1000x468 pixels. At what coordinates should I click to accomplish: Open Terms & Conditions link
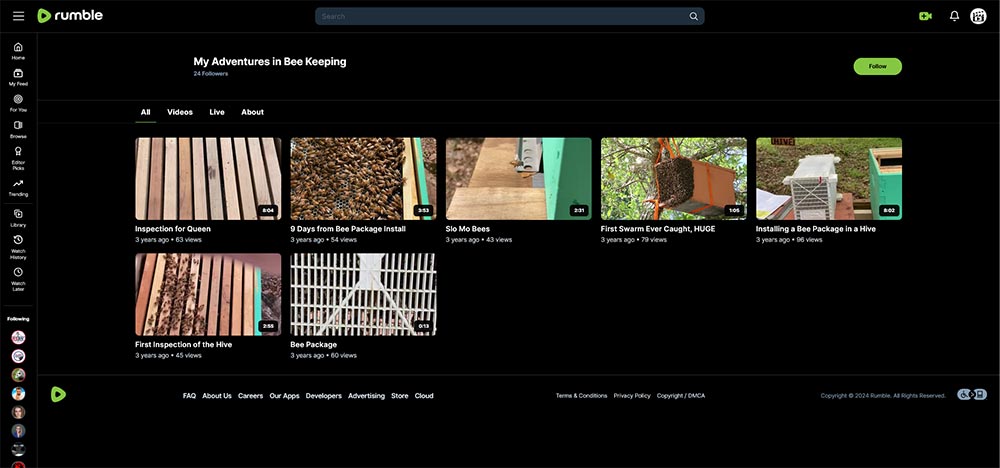point(581,396)
